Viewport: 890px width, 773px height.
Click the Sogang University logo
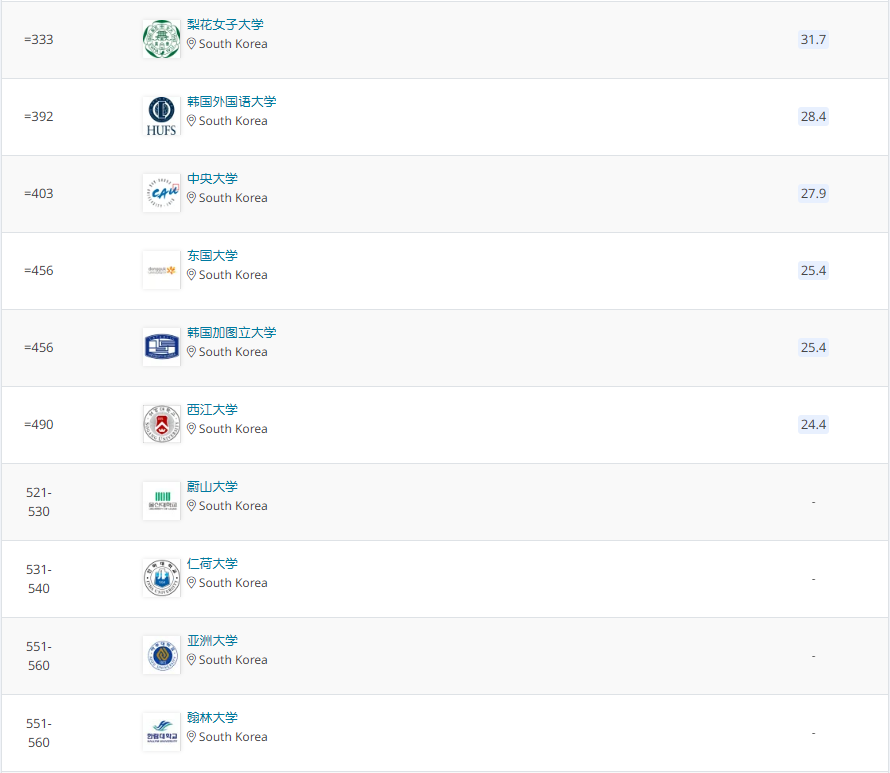point(161,424)
